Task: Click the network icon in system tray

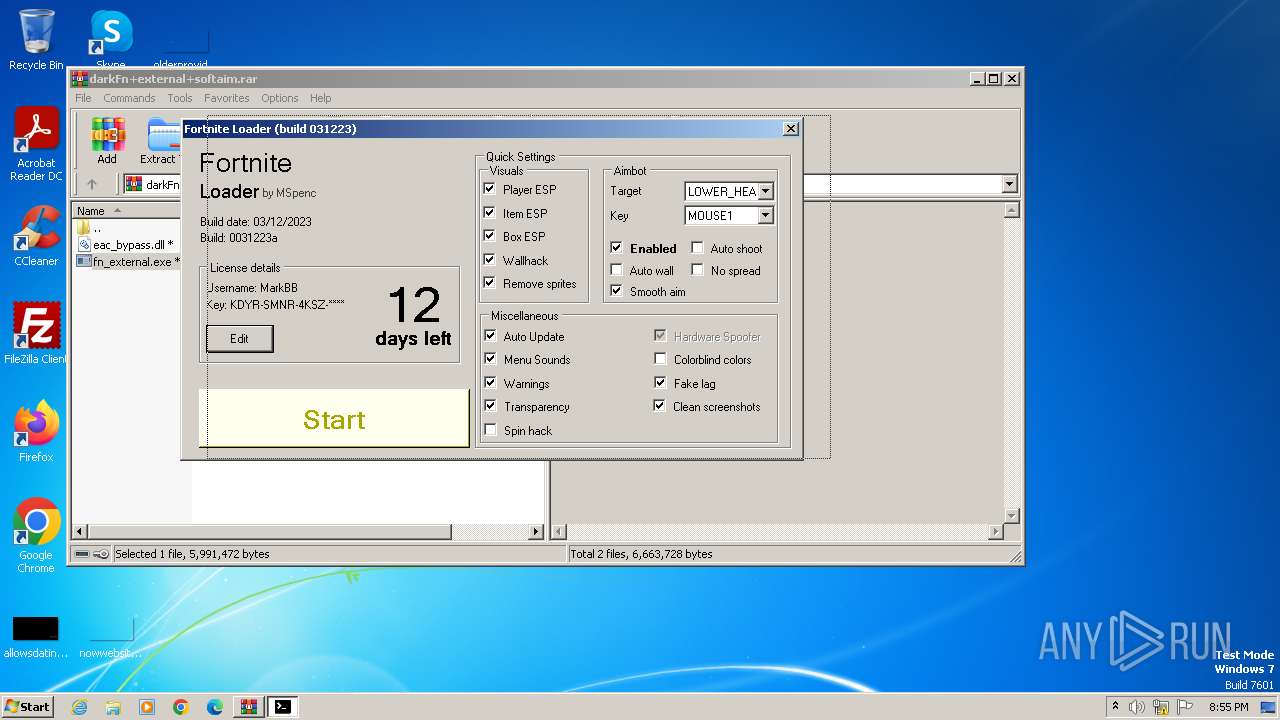Action: coord(1161,707)
